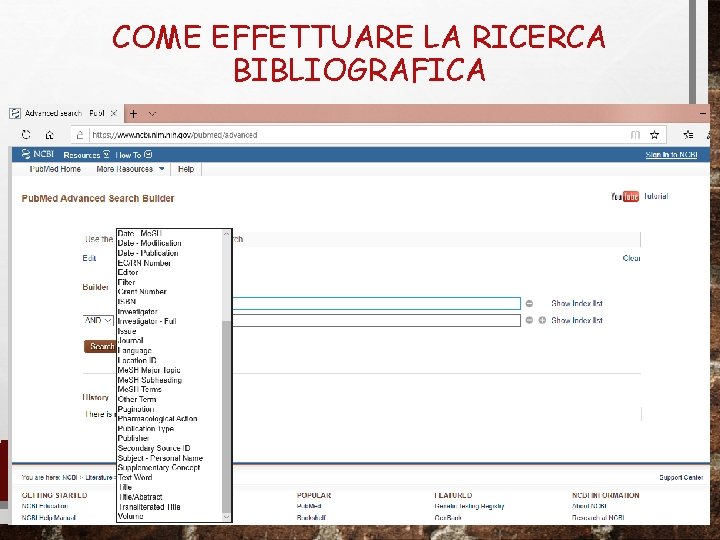Open the Resources dropdown
720x540 pixels.
click(x=86, y=155)
